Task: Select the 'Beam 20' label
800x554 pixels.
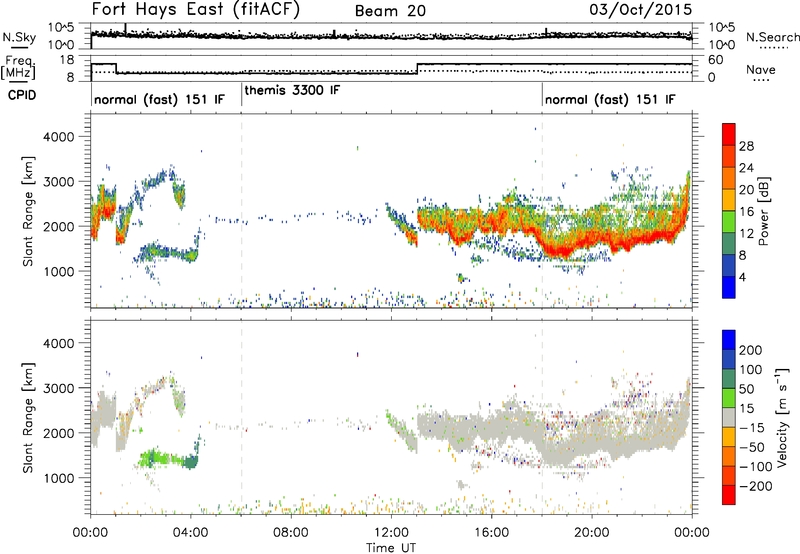Action: coord(390,11)
